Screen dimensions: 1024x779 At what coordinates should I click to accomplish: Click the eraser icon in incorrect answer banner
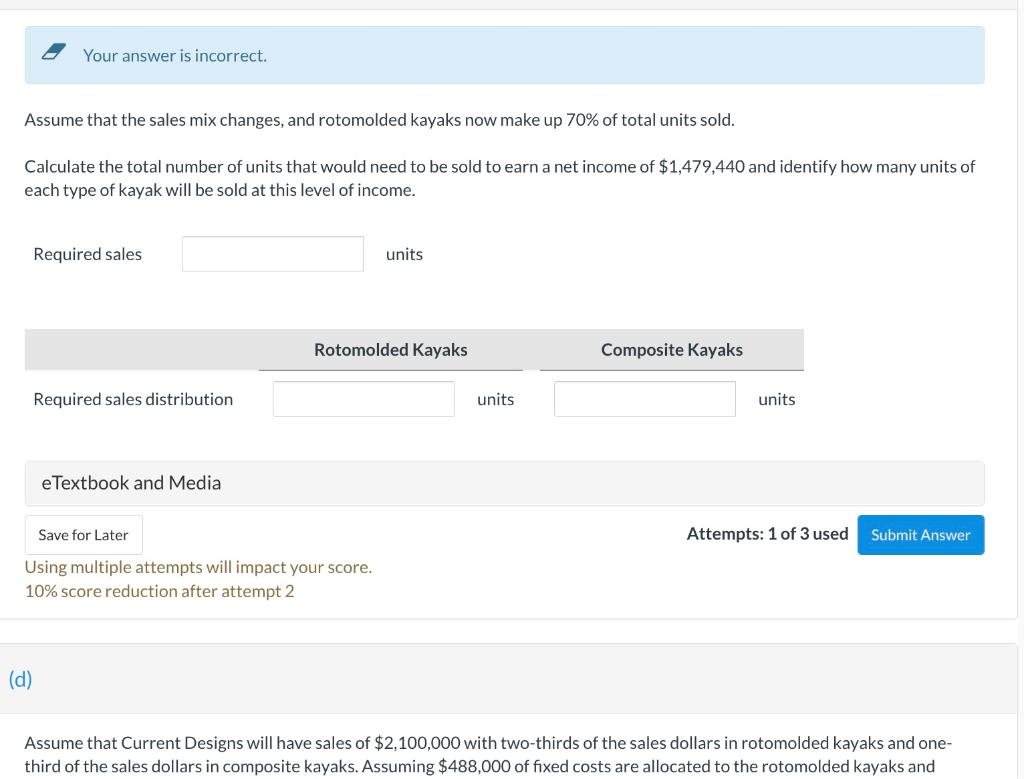54,52
